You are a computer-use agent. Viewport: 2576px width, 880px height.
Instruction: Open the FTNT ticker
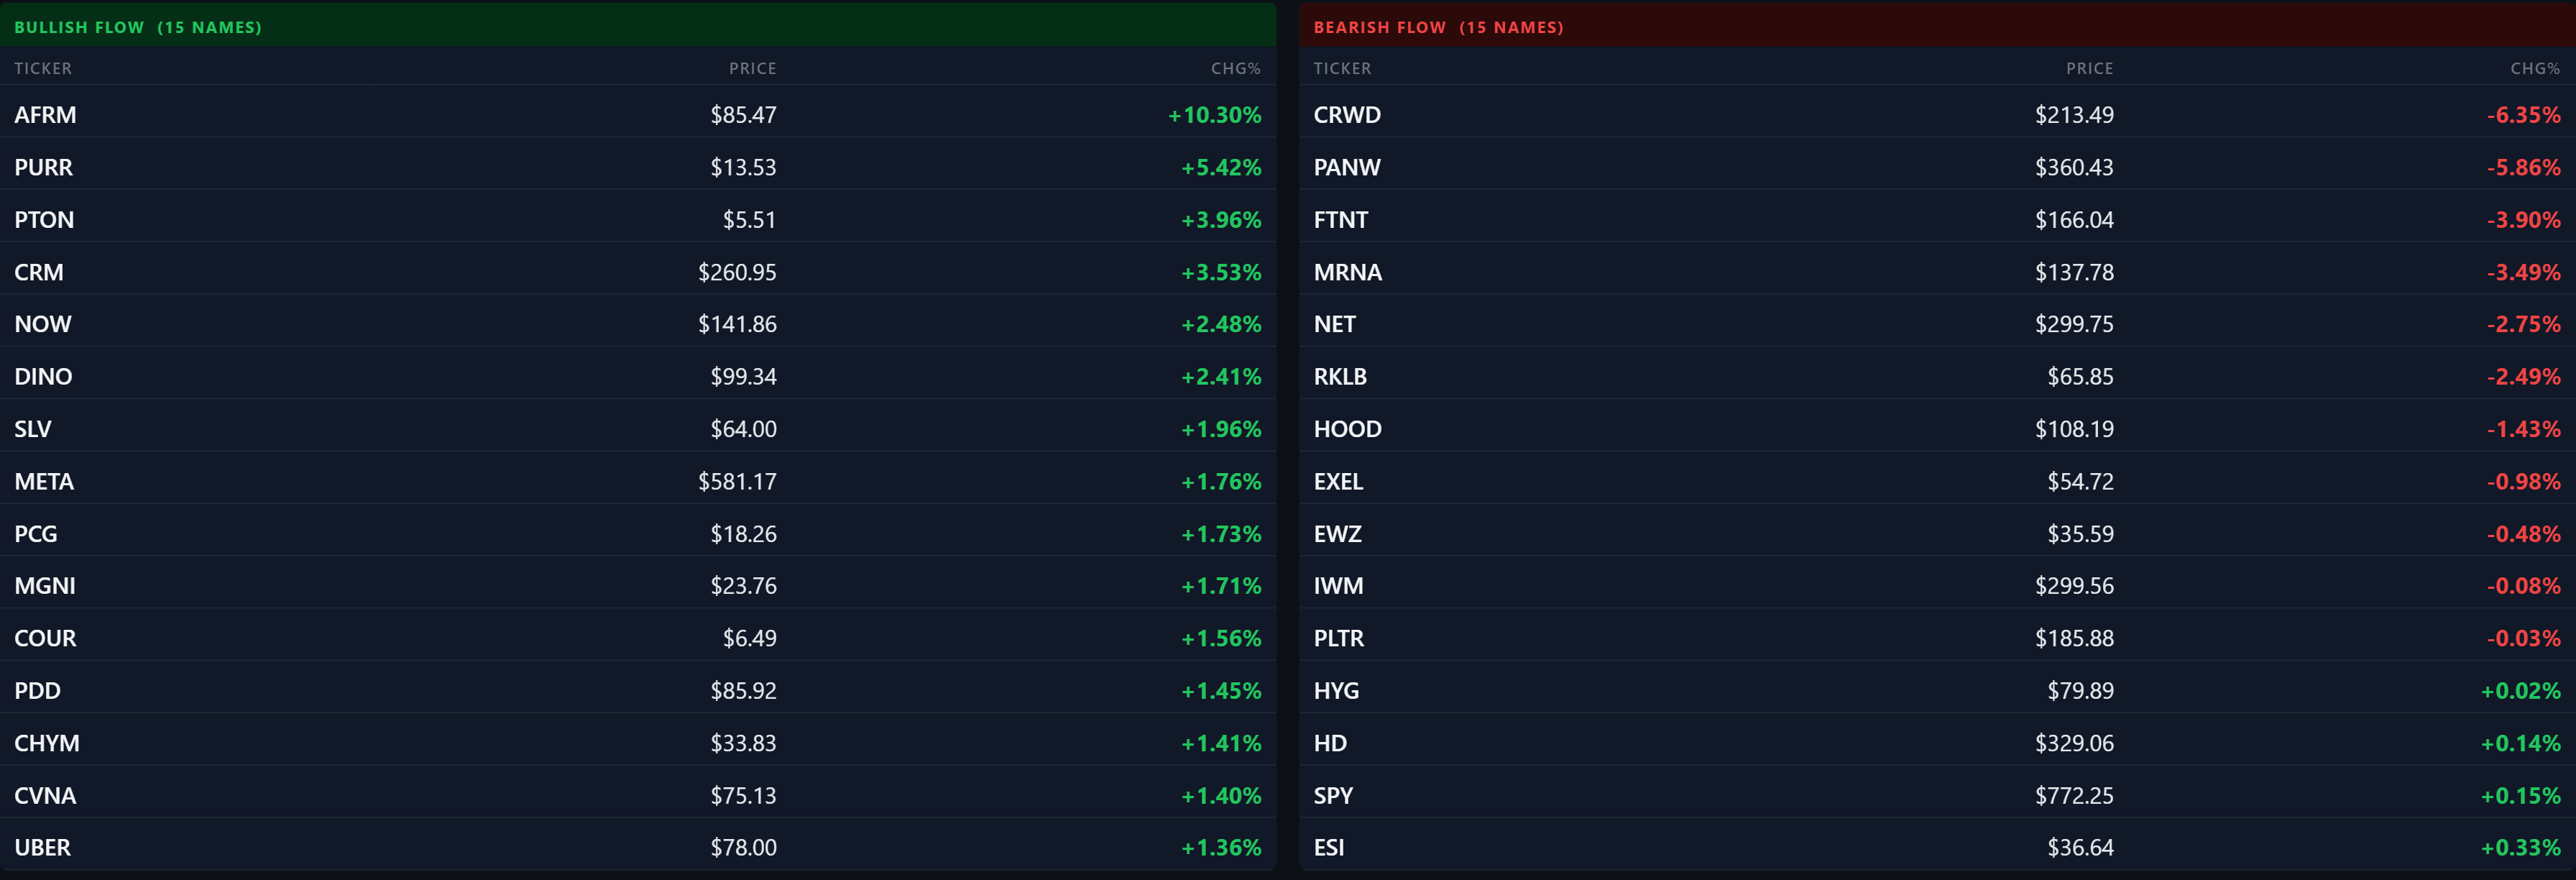click(1341, 220)
